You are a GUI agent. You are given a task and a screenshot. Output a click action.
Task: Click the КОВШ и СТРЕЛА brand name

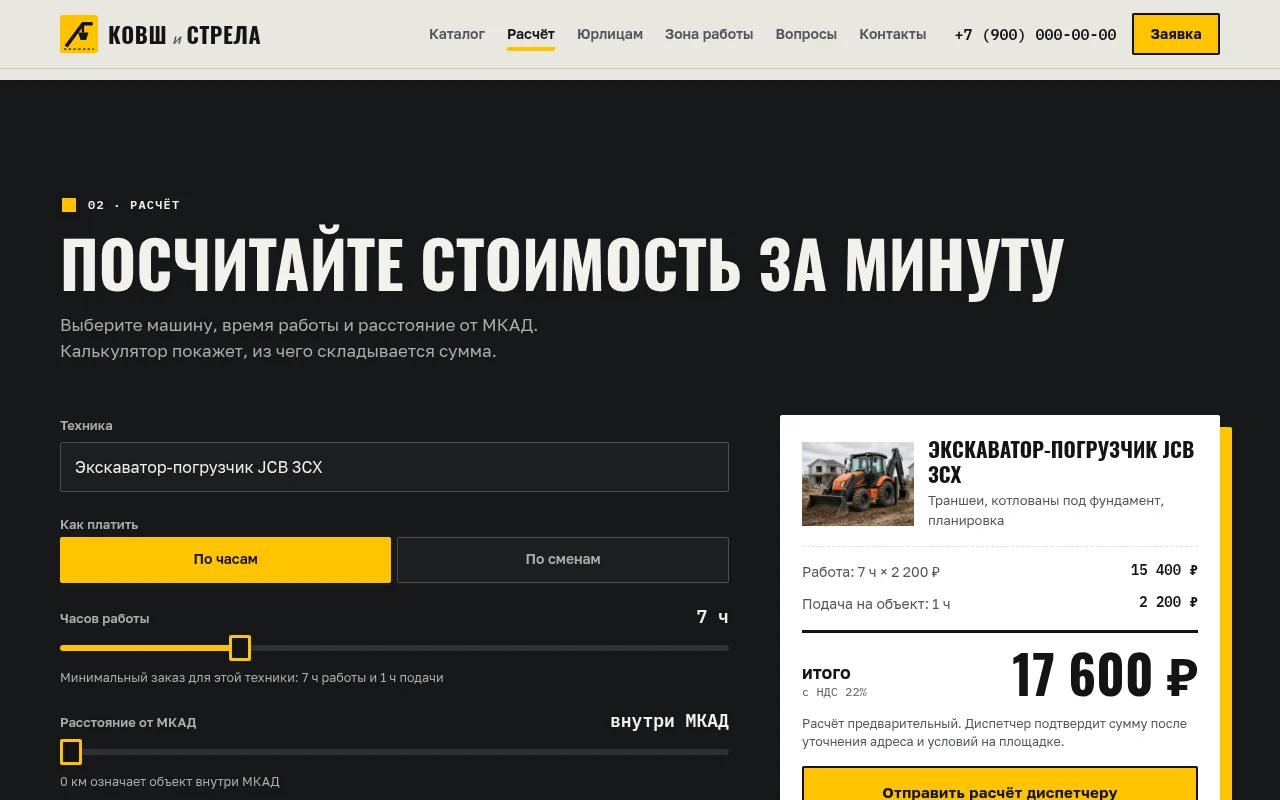pyautogui.click(x=184, y=36)
